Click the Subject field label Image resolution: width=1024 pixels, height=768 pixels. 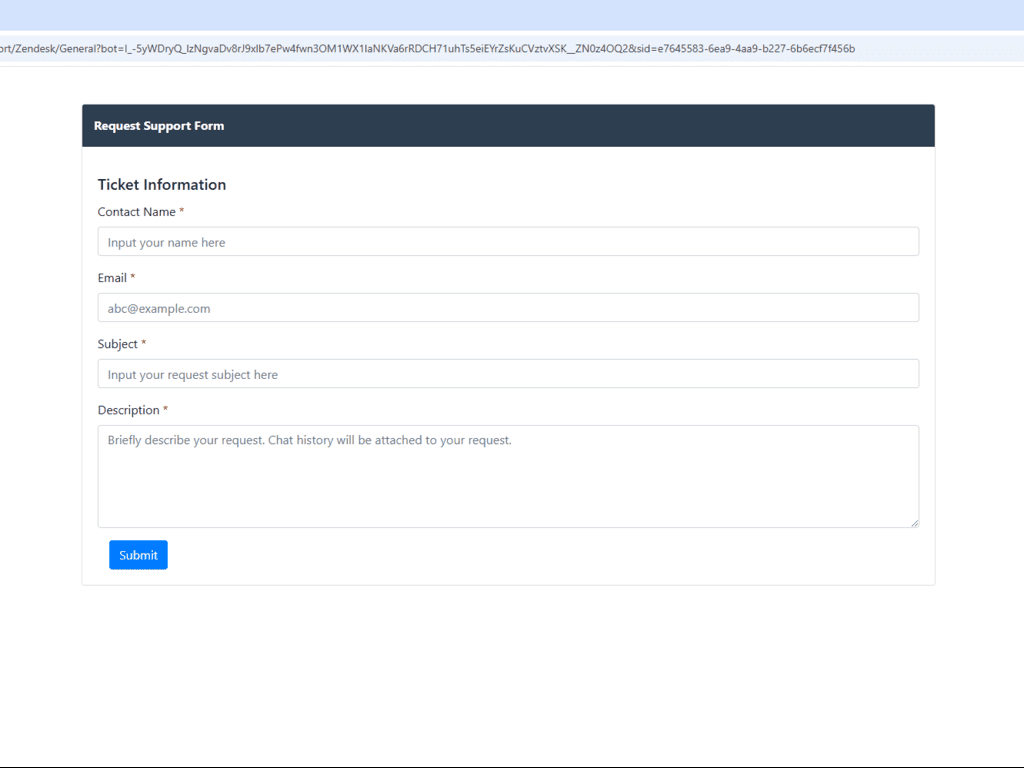[117, 344]
